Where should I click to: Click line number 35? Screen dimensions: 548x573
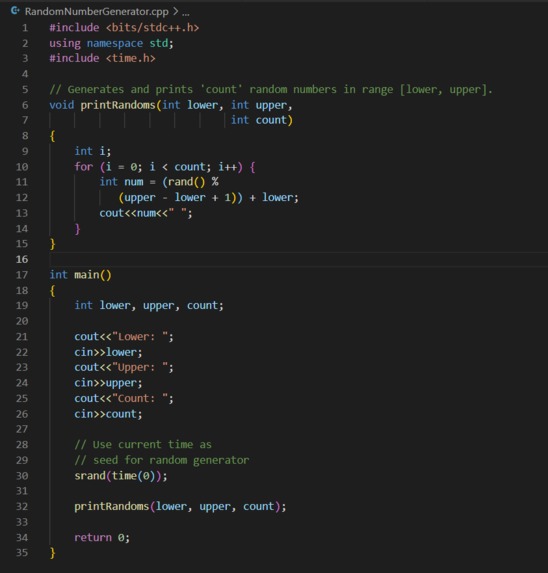(x=22, y=553)
